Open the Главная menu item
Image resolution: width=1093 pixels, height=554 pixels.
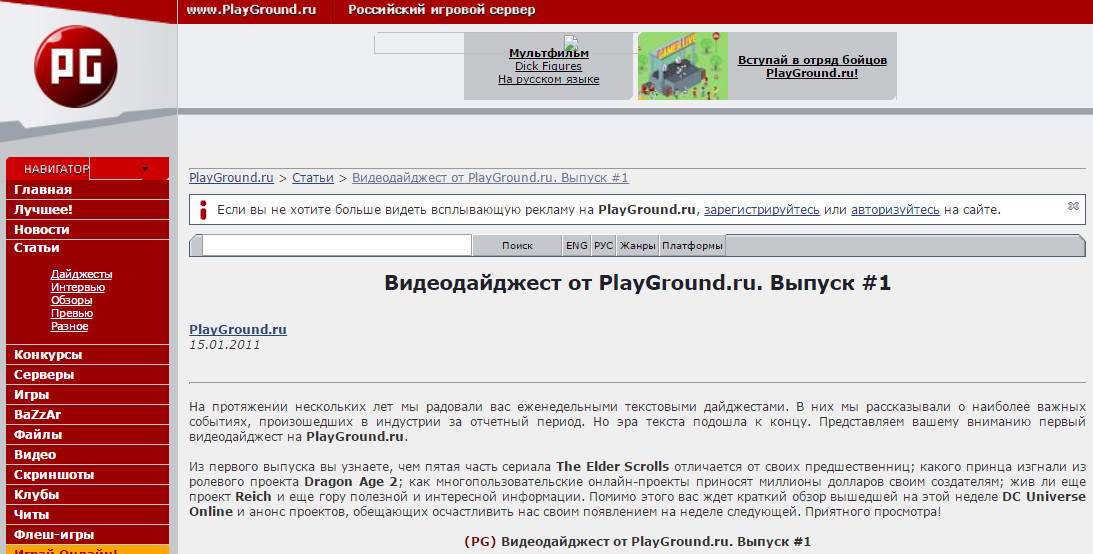[87, 190]
